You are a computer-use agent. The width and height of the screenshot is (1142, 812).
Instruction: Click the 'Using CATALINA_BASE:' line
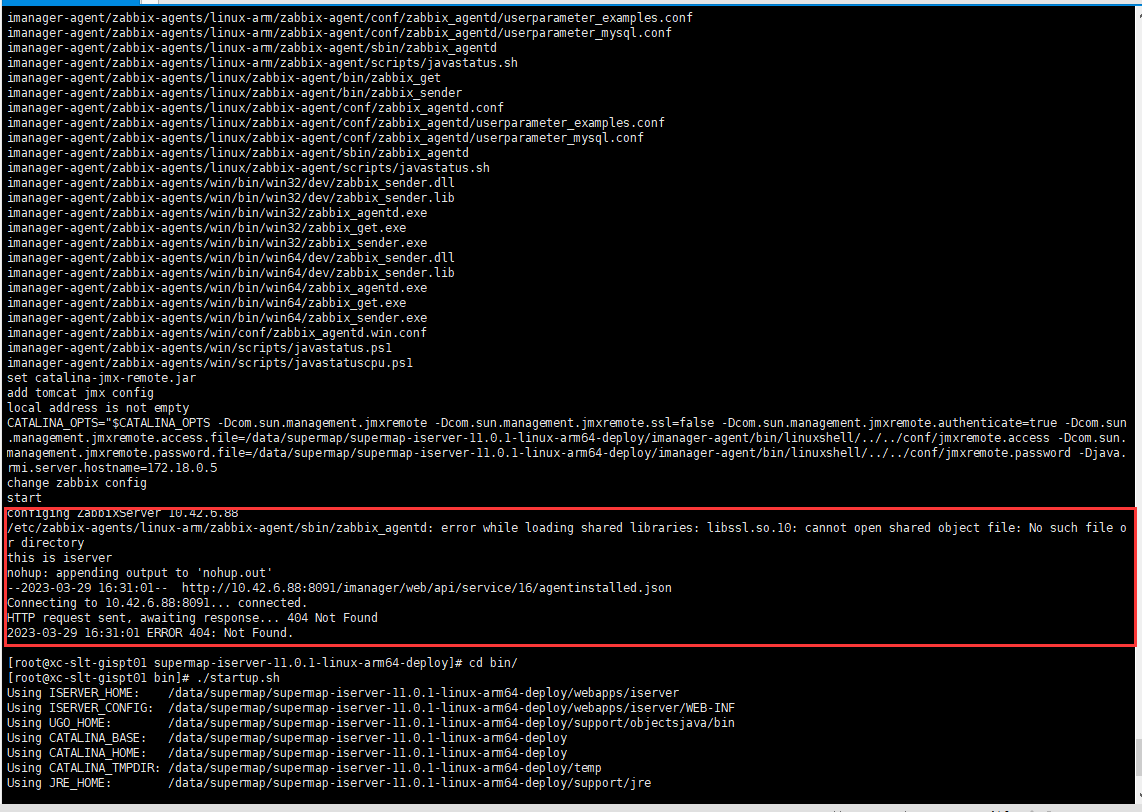tap(287, 738)
